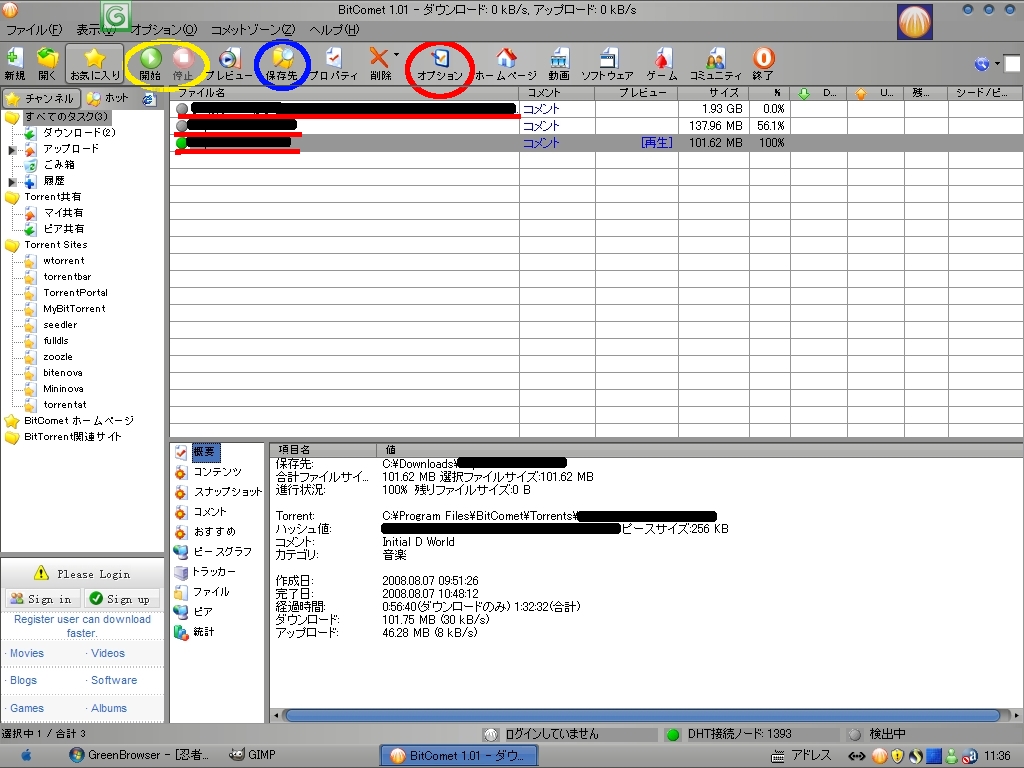The image size is (1024, 768).
Task: Open the Software link
Action: pyautogui.click(x=114, y=680)
